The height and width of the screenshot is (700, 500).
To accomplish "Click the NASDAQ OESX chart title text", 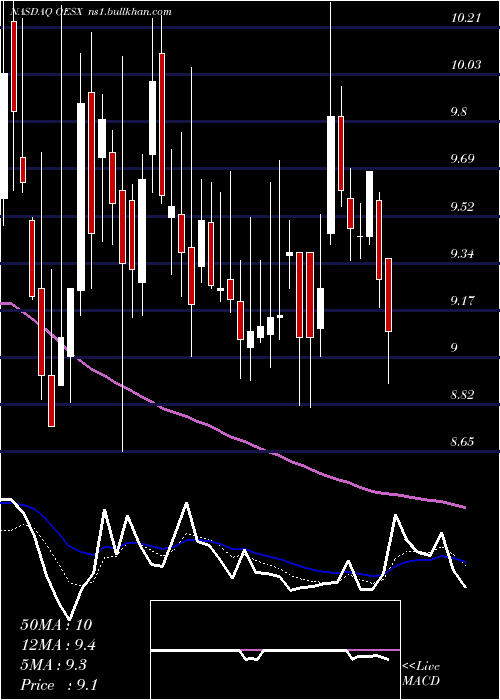I will (45, 12).
